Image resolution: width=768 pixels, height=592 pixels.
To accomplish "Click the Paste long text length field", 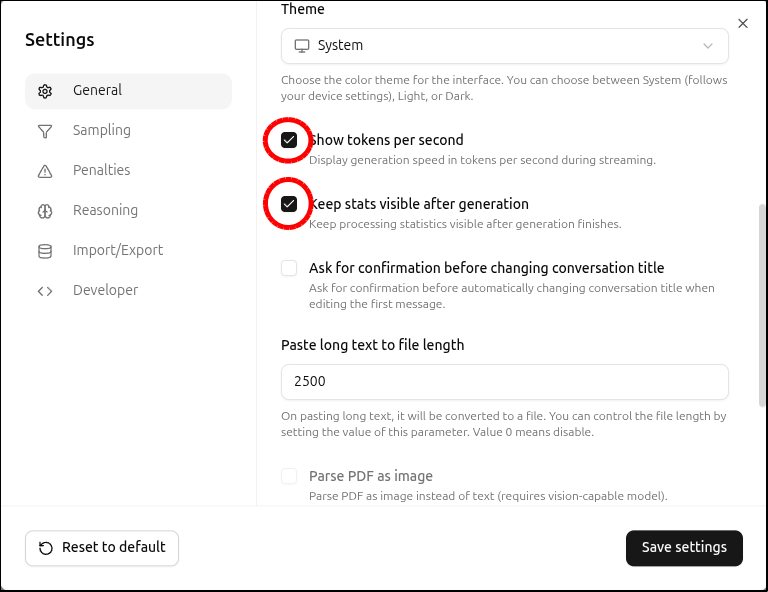I will (x=504, y=382).
